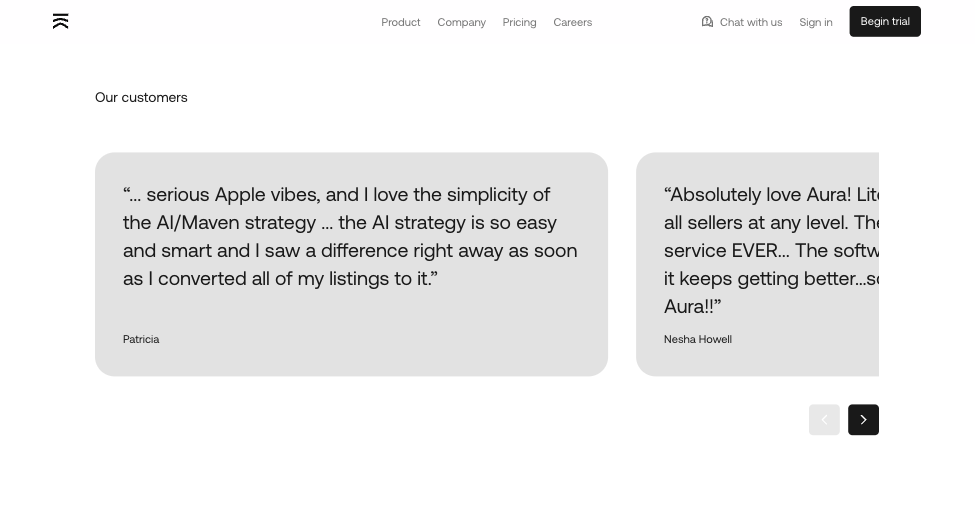Click the 'the AI/Maven strategy' quote line
The image size is (975, 512).
click(x=339, y=222)
